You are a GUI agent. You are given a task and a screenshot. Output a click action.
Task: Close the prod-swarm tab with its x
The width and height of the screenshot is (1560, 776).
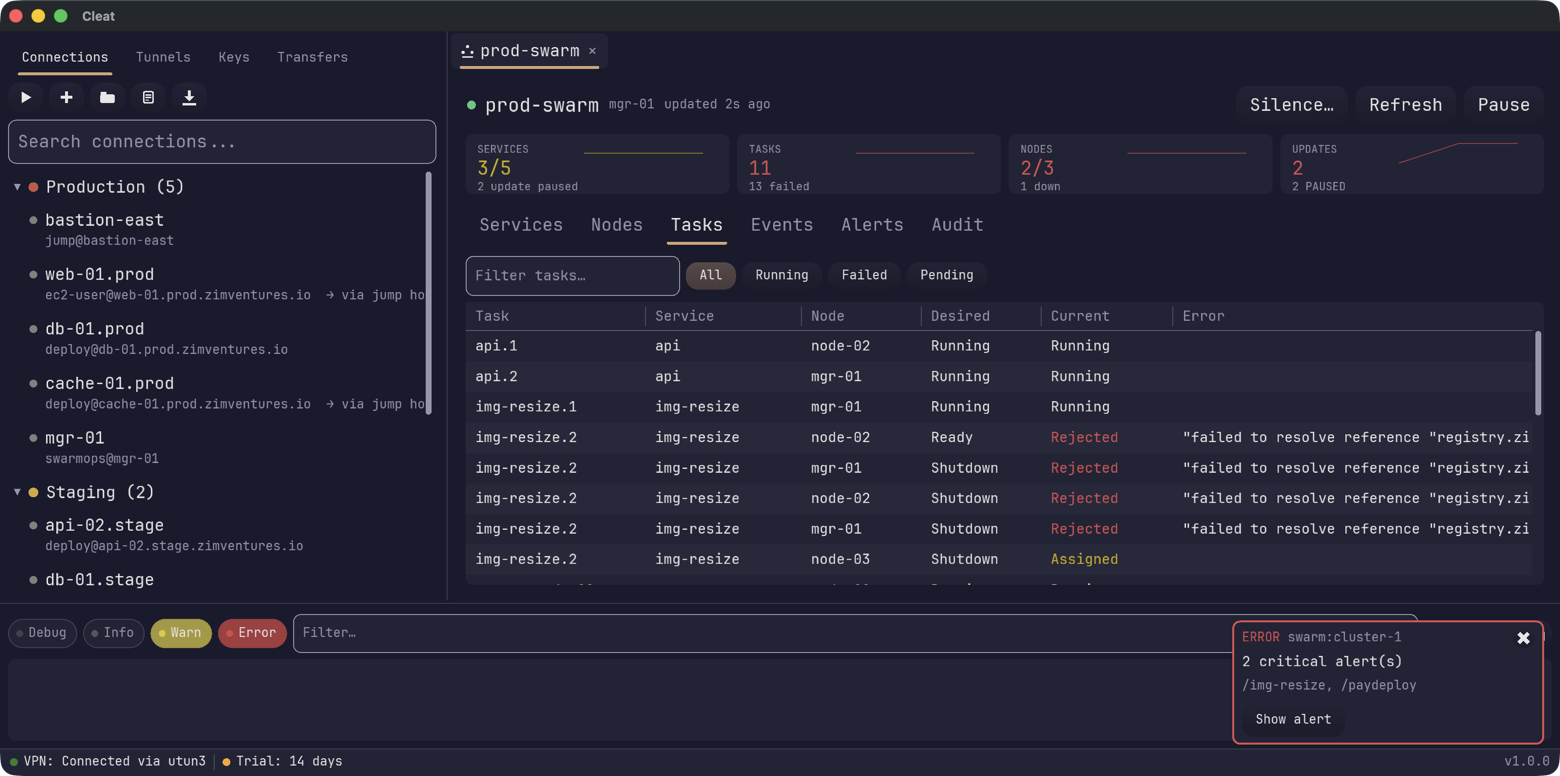click(x=592, y=51)
